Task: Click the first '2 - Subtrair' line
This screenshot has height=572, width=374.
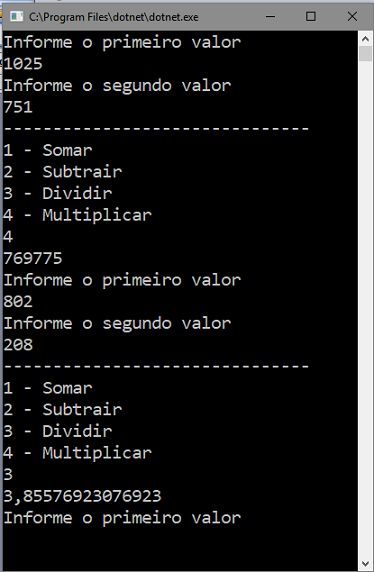Action: pyautogui.click(x=63, y=172)
